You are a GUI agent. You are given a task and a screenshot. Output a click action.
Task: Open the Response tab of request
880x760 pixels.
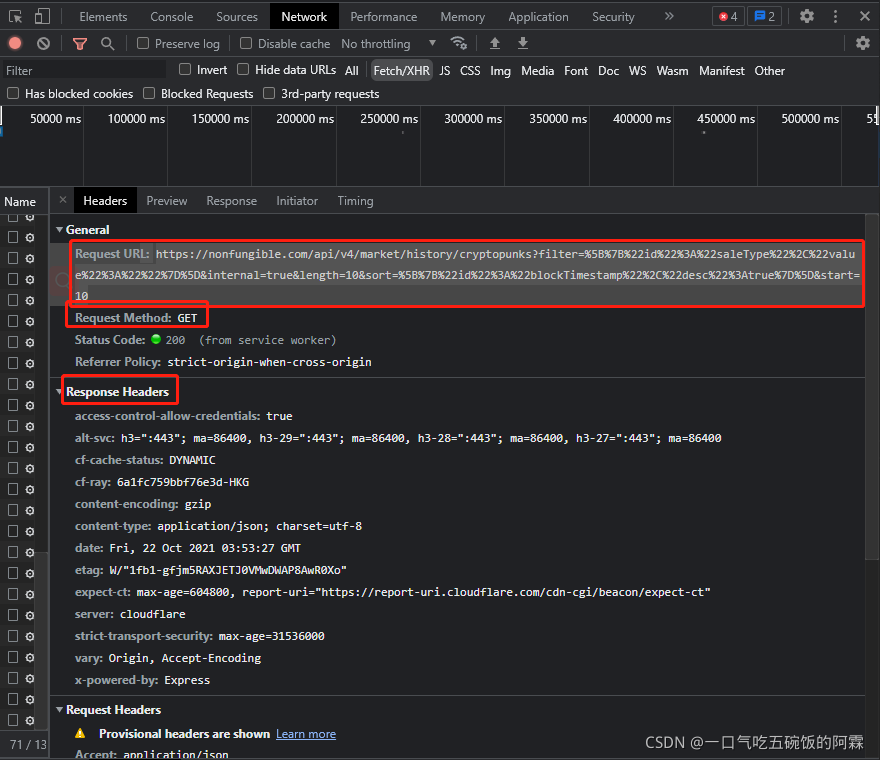231,200
